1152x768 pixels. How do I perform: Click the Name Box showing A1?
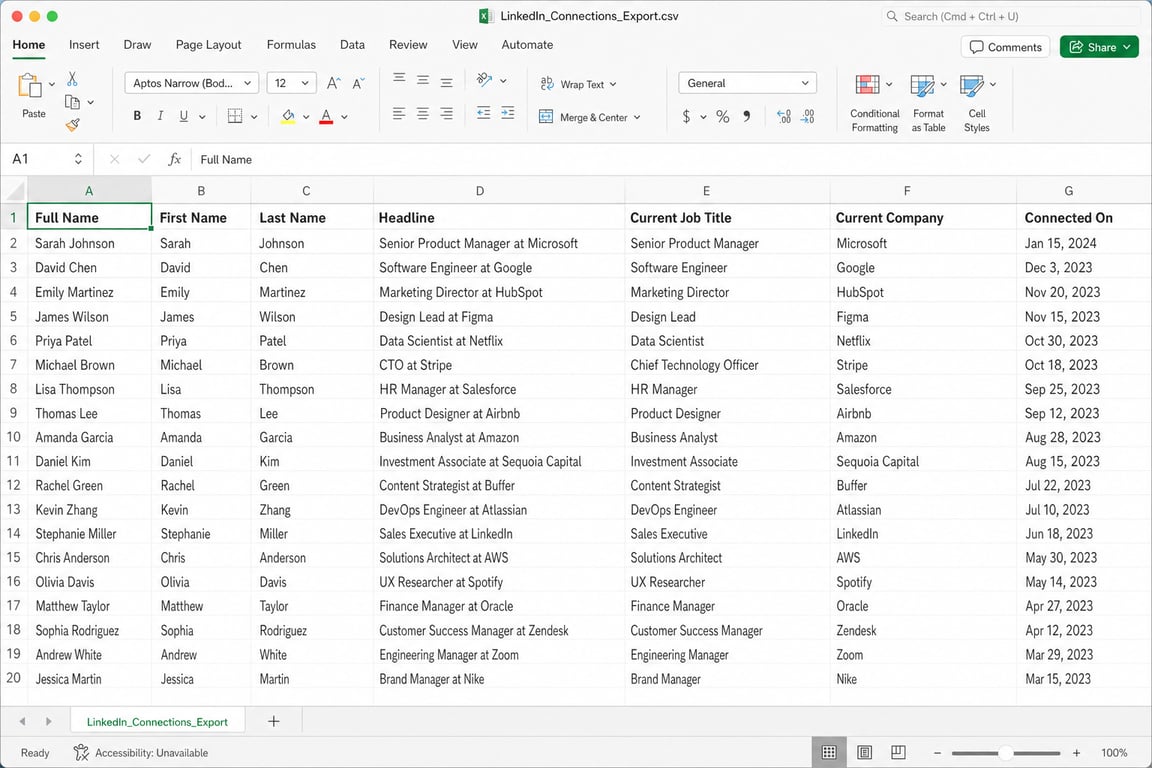click(x=47, y=159)
